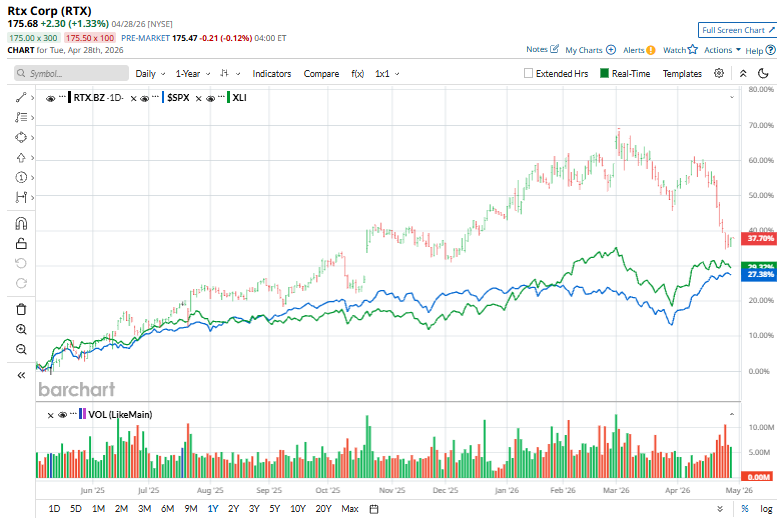Enable the Extended Hrs checkbox
The width and height of the screenshot is (777, 522).
(x=528, y=73)
